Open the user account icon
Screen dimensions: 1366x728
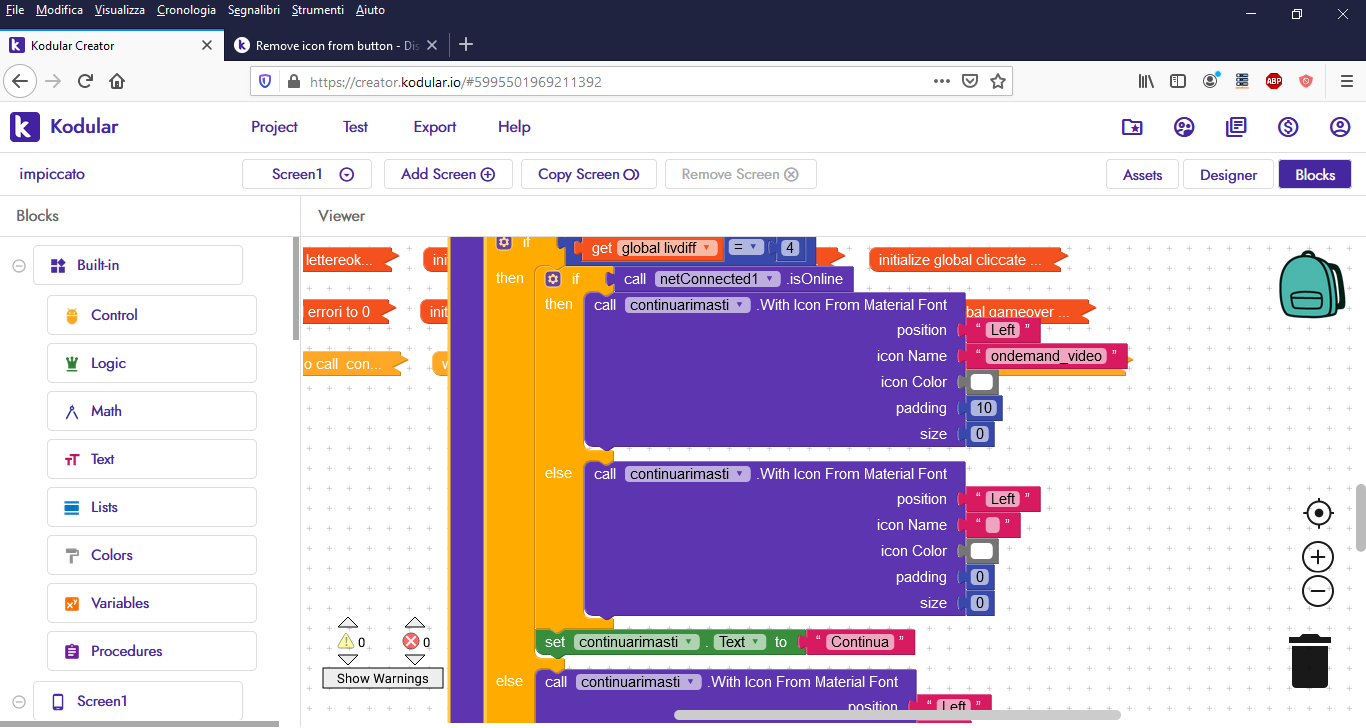[1340, 127]
